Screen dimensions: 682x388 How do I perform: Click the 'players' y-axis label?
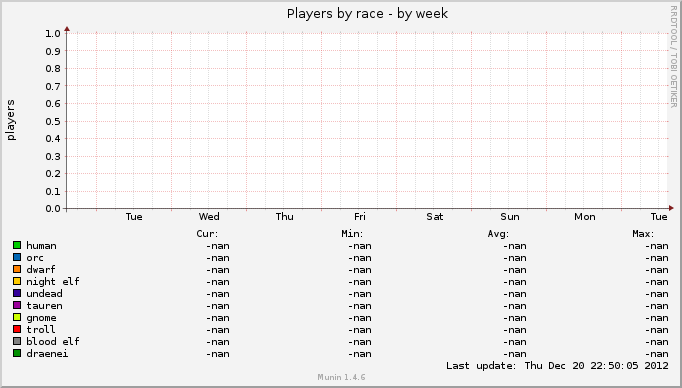point(11,120)
